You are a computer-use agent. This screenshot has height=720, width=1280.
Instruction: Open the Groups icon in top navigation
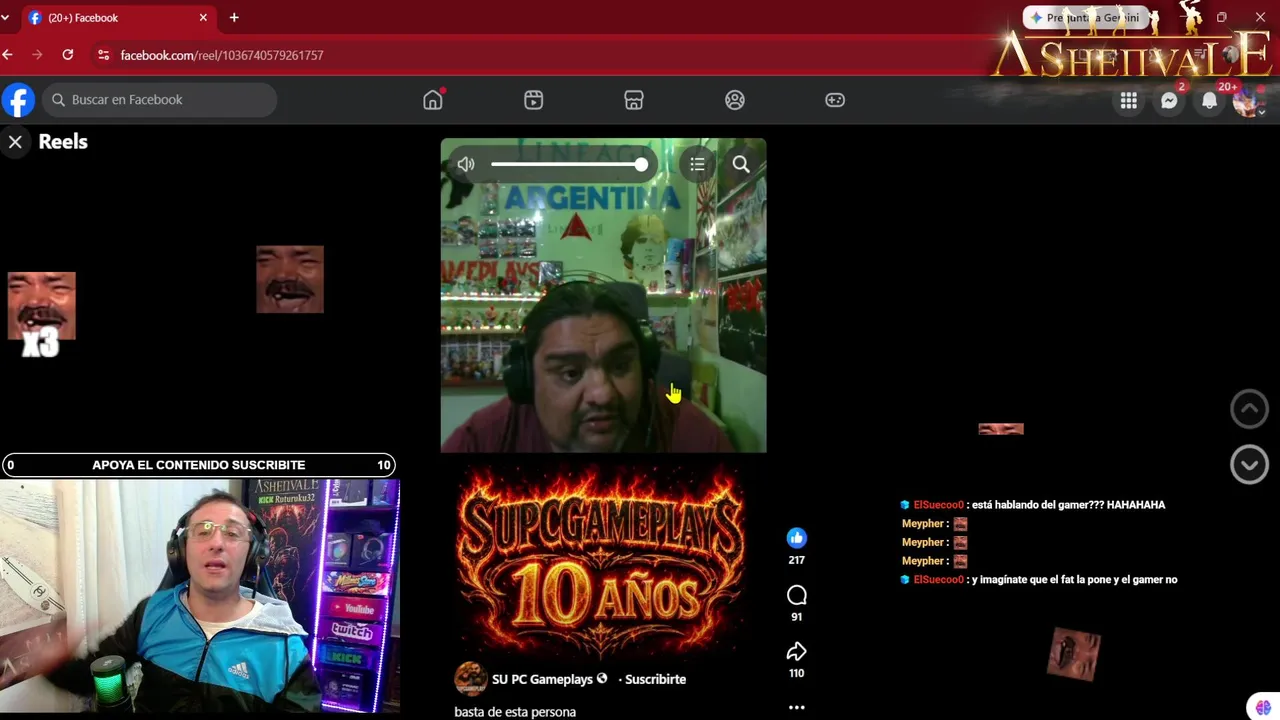735,100
